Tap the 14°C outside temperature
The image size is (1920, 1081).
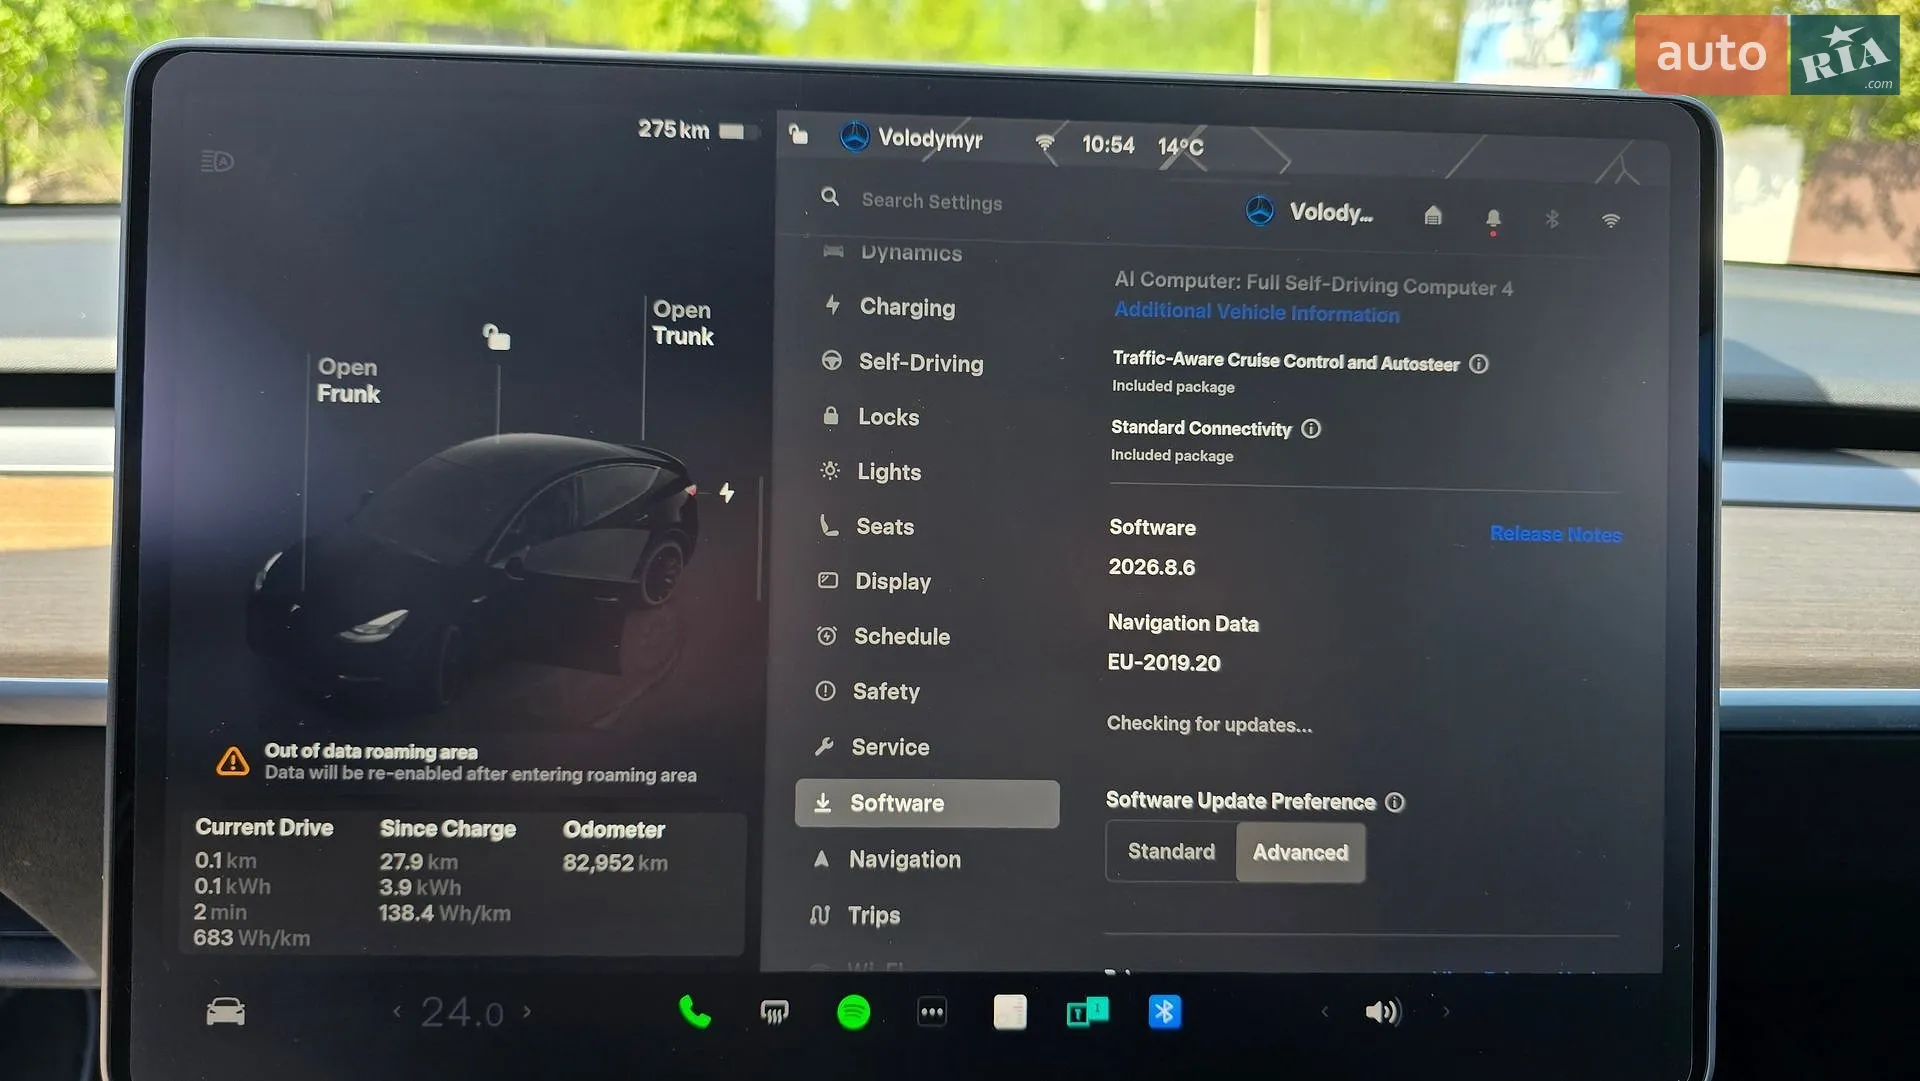1181,147
